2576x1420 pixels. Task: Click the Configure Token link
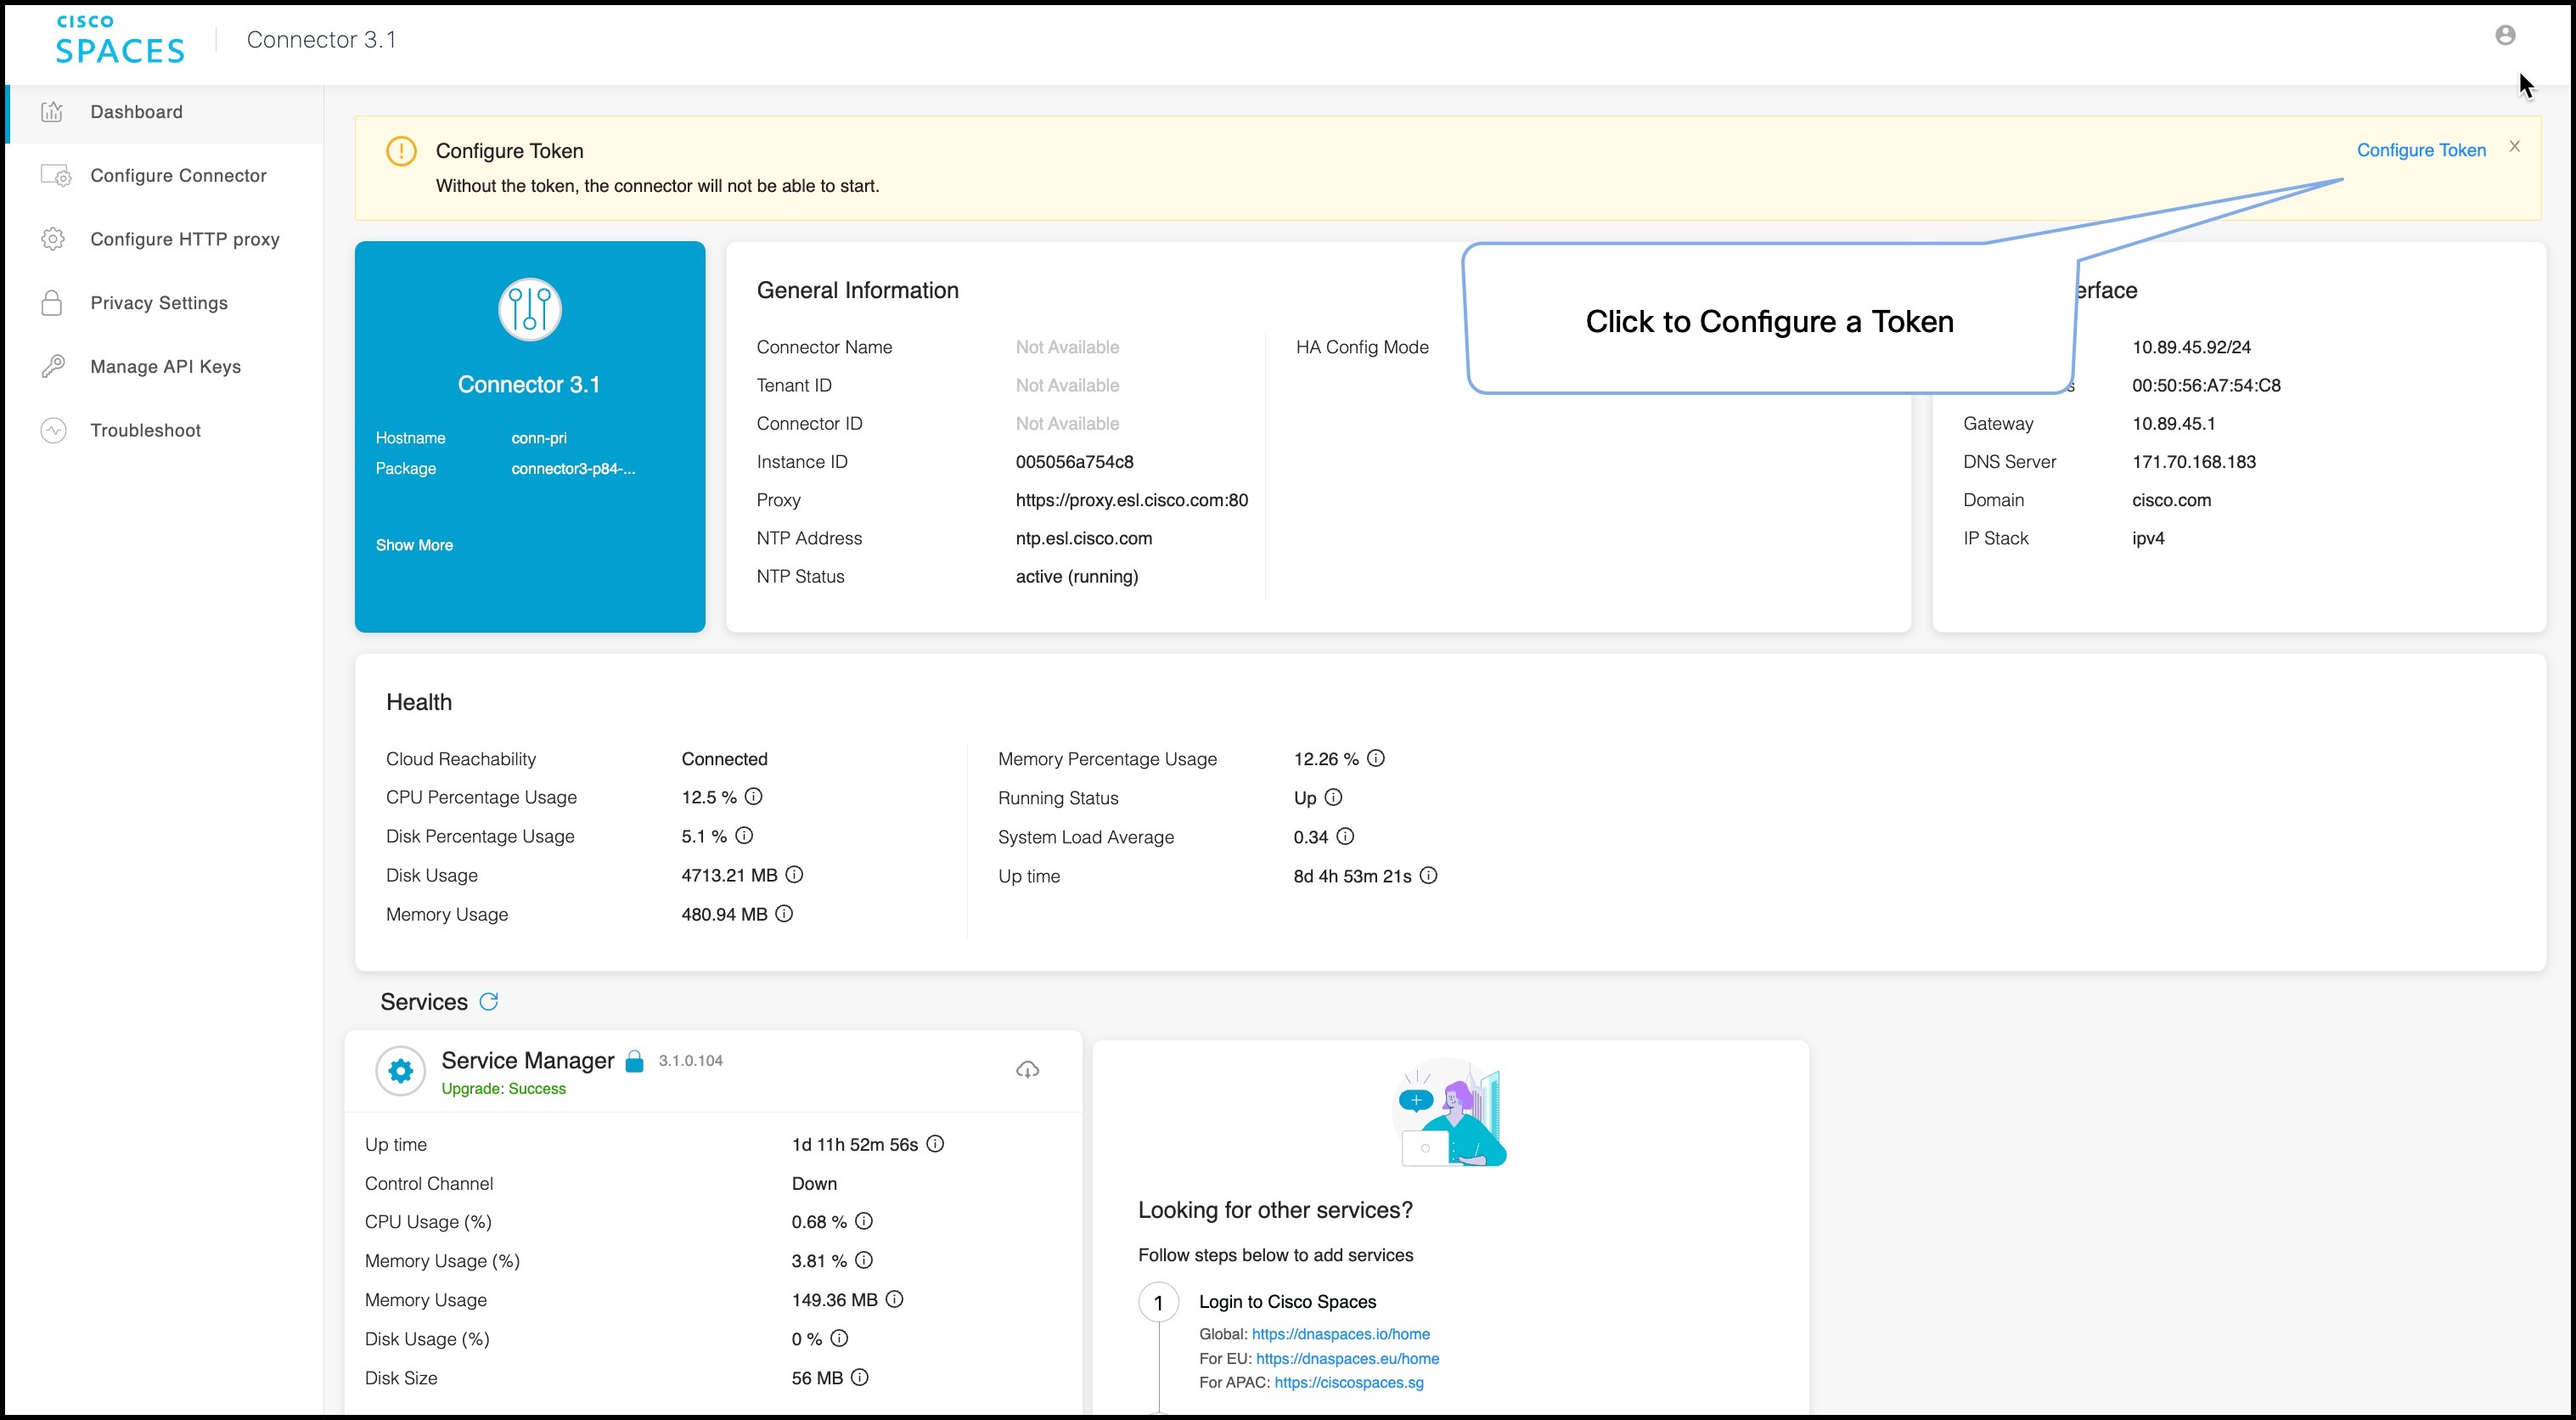pos(2421,149)
